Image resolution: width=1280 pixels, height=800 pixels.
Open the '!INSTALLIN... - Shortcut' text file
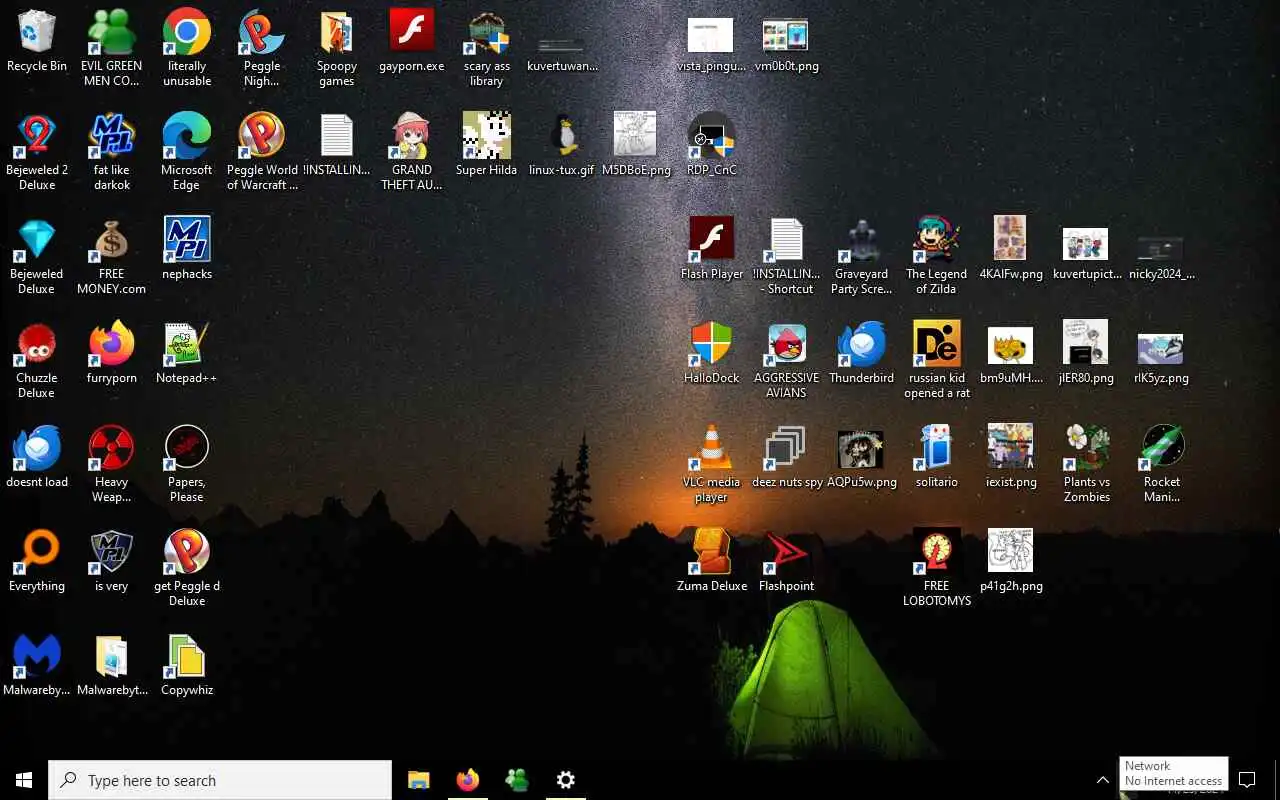pyautogui.click(x=787, y=256)
